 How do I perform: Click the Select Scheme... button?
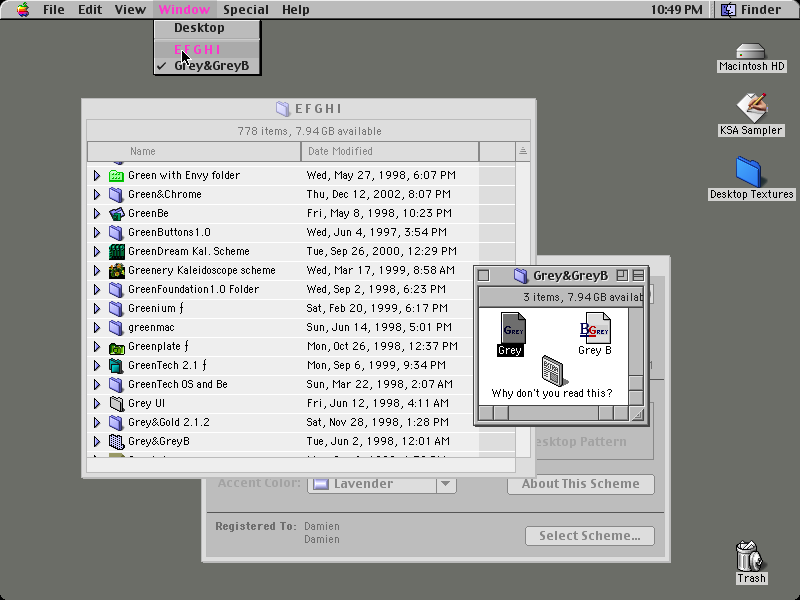590,536
